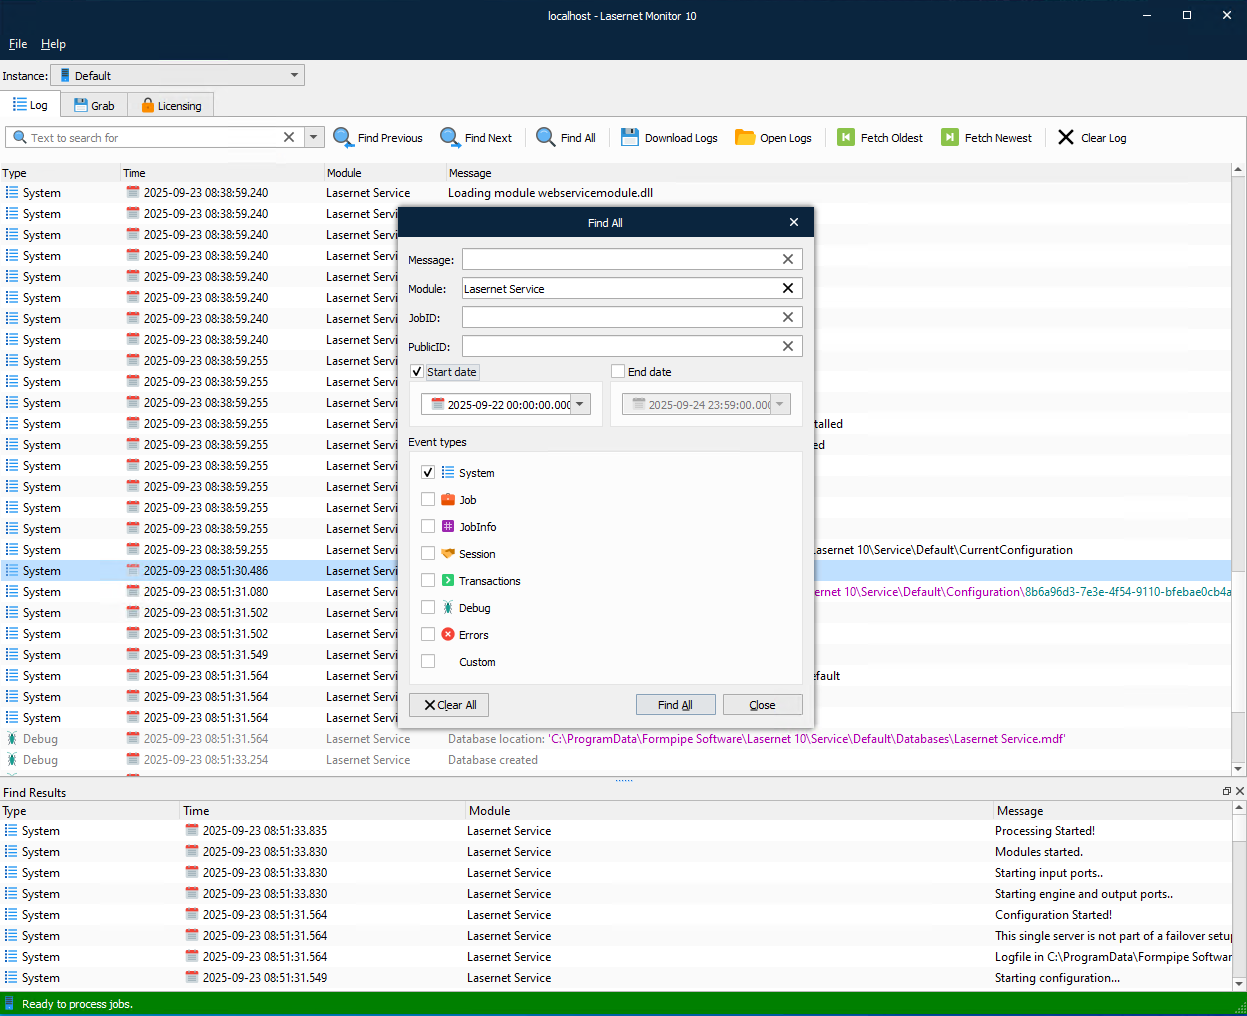Check the Errors event type
This screenshot has width=1247, height=1016.
pos(428,634)
